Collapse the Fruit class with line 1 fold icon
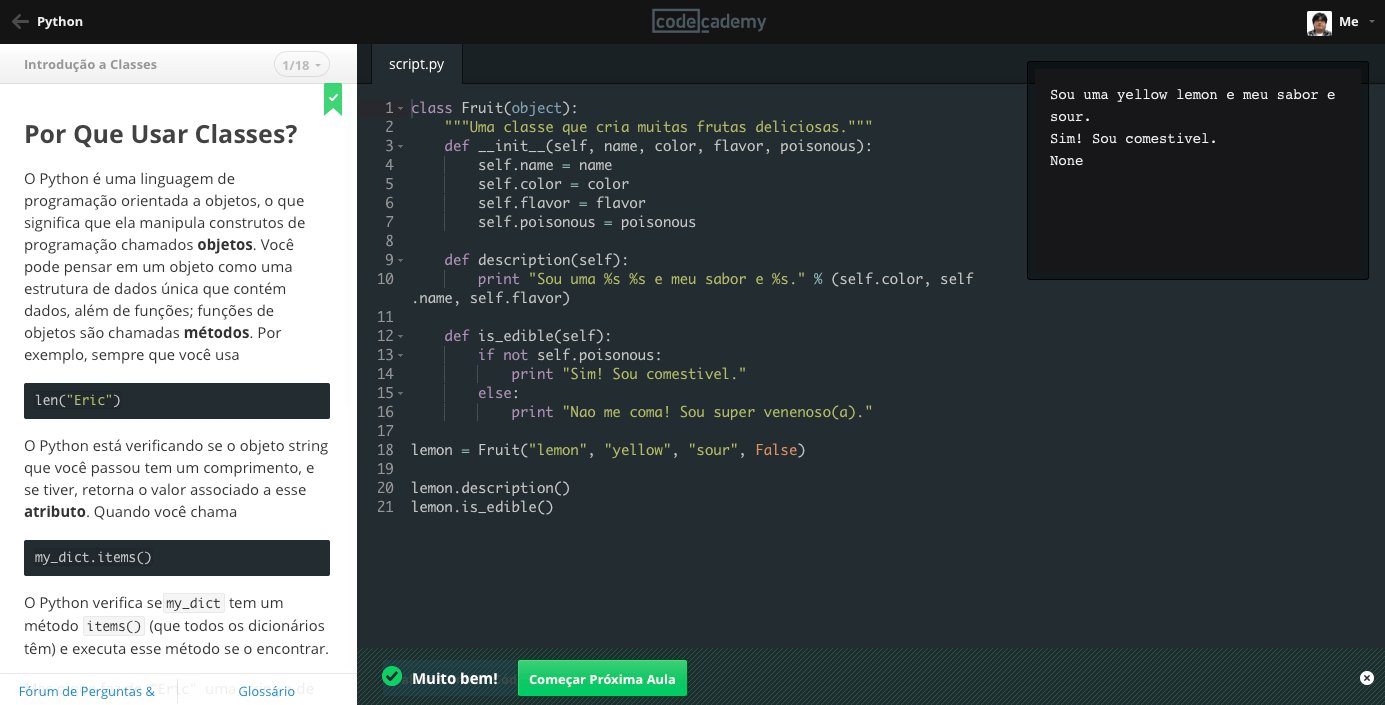The width and height of the screenshot is (1385, 705). tap(400, 107)
